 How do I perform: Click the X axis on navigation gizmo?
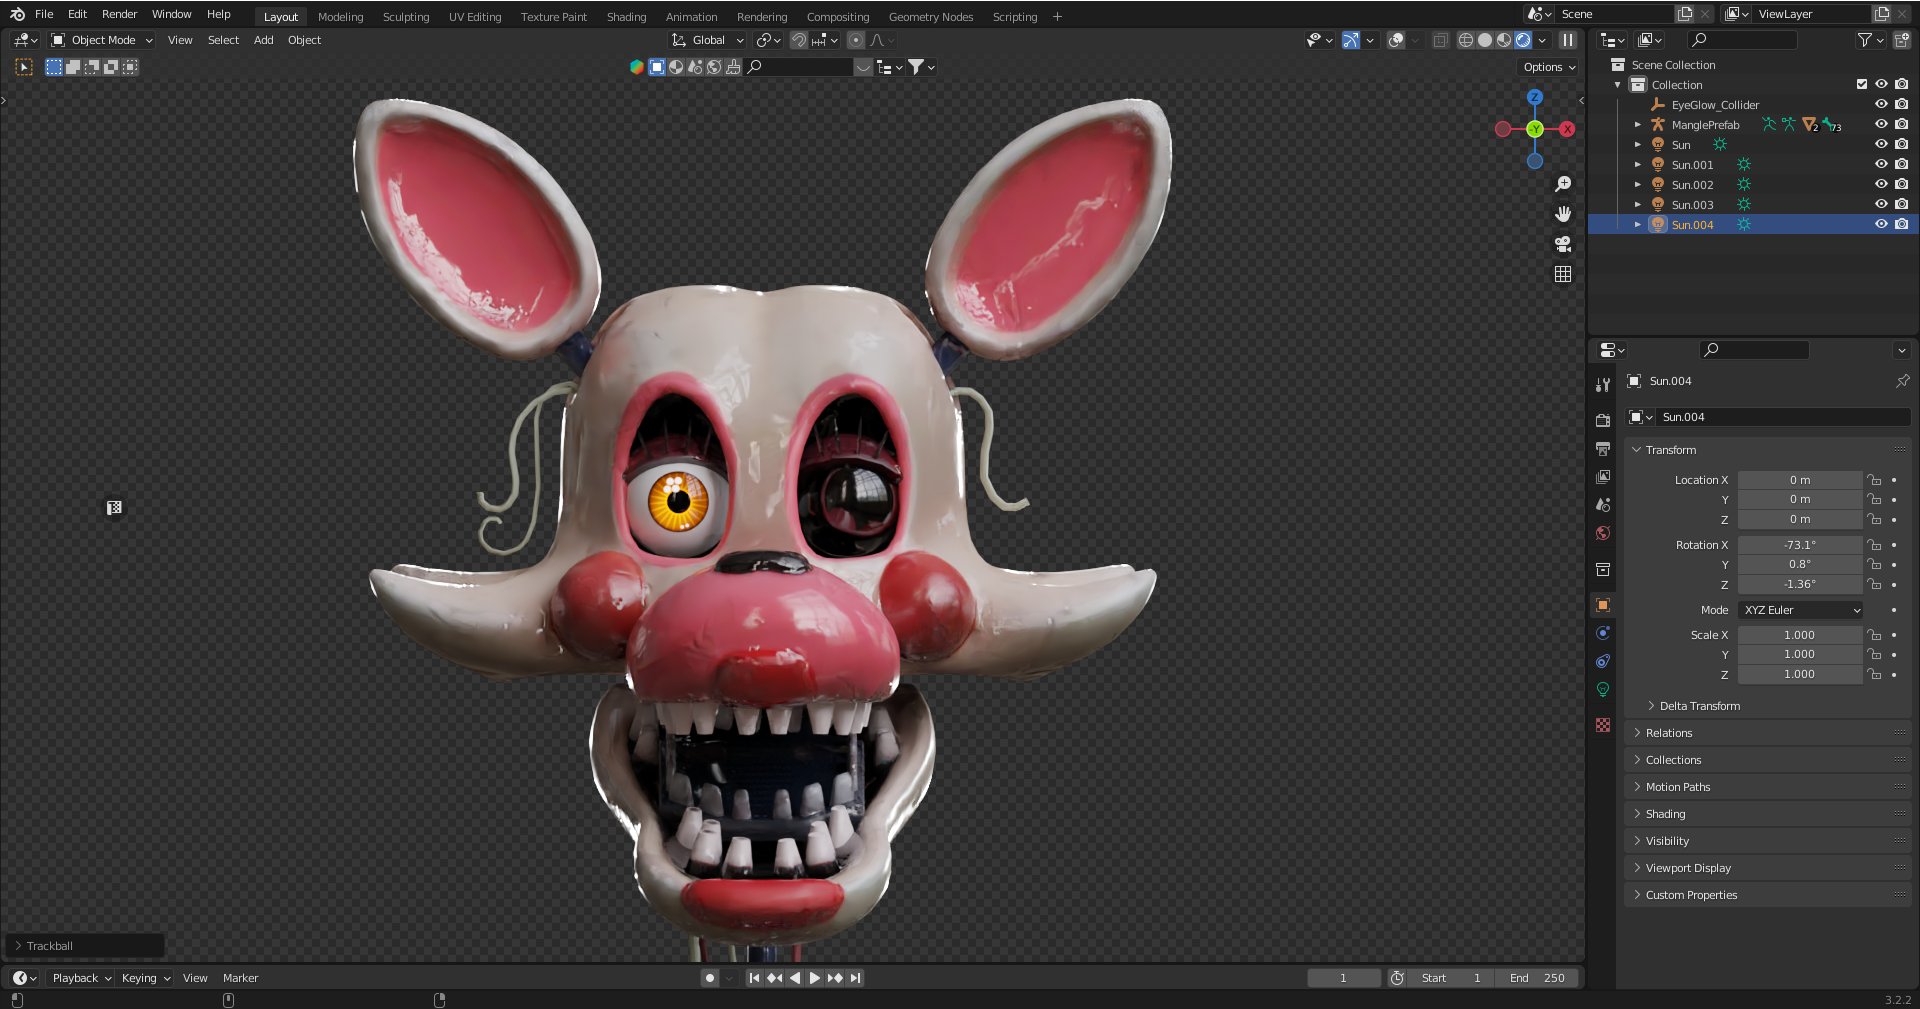pyautogui.click(x=1567, y=129)
